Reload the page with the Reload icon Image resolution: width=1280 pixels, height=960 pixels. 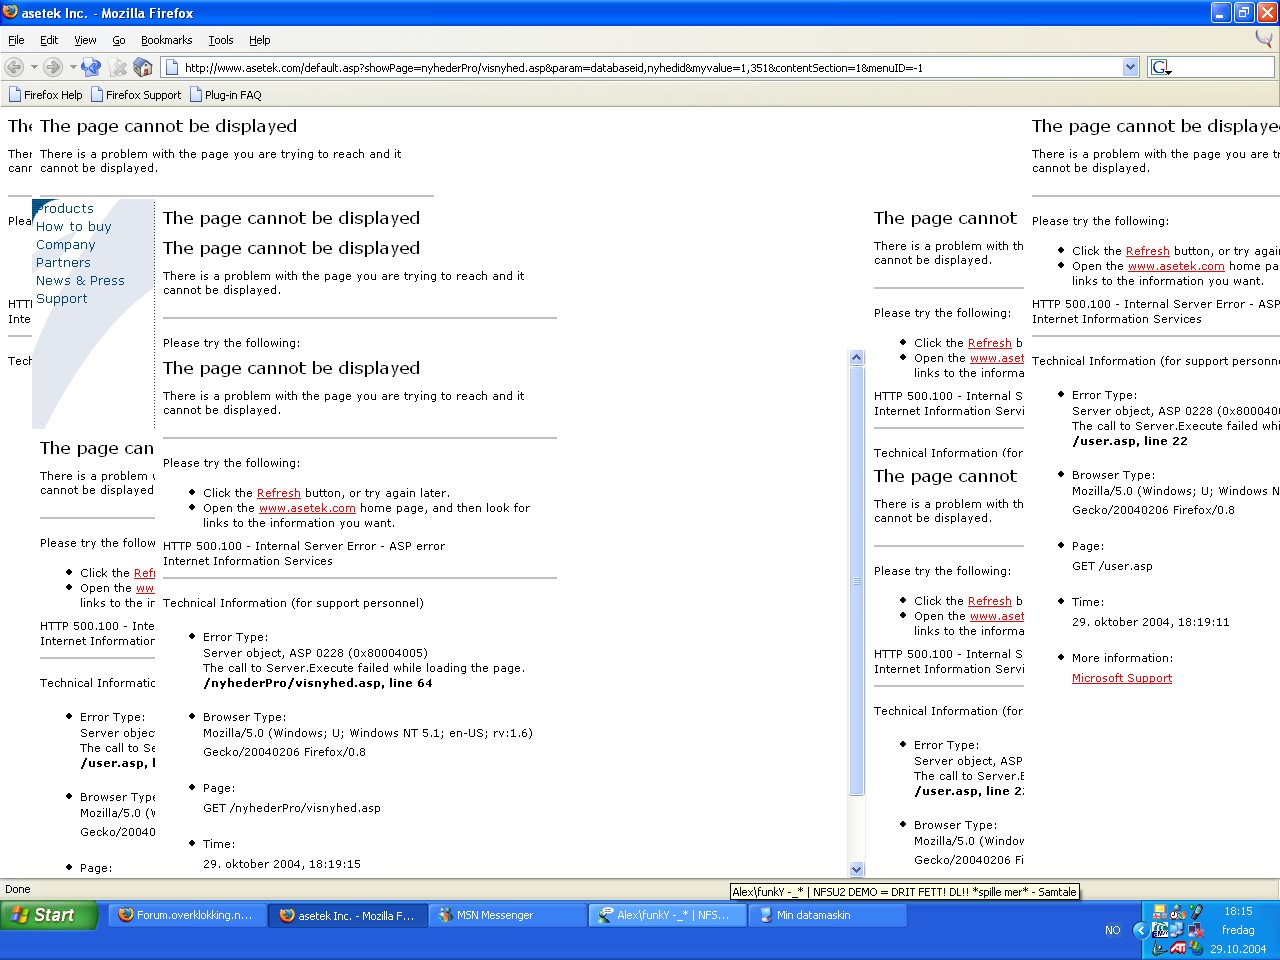click(x=91, y=67)
